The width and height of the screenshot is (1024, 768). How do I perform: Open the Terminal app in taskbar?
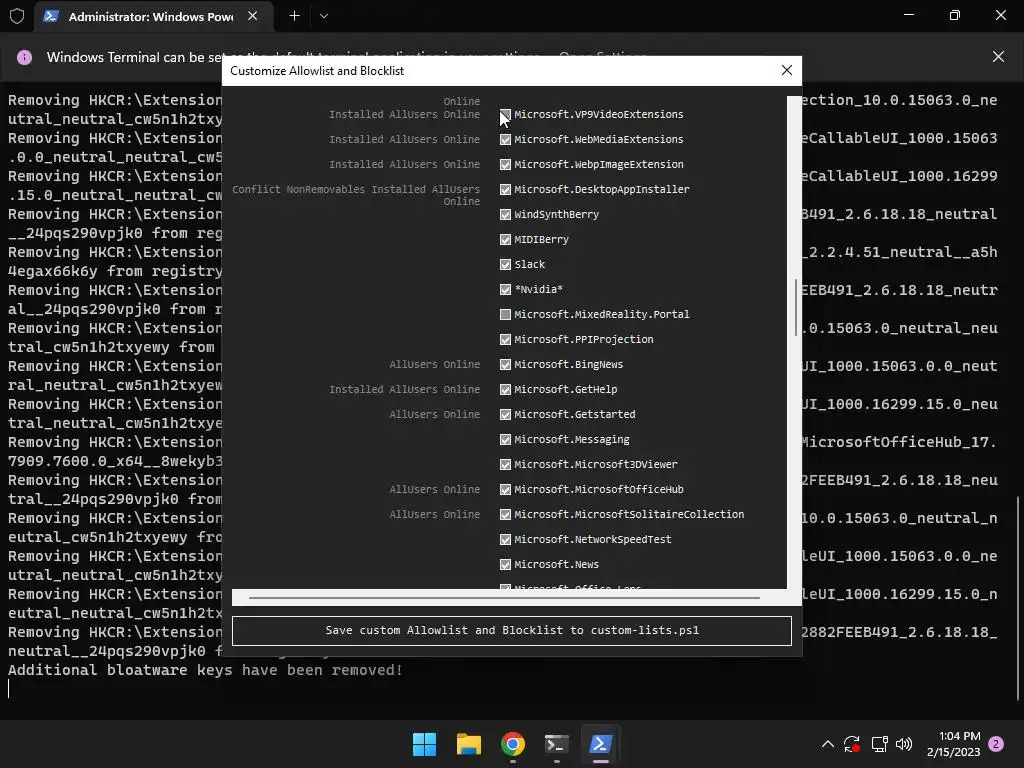click(x=556, y=744)
